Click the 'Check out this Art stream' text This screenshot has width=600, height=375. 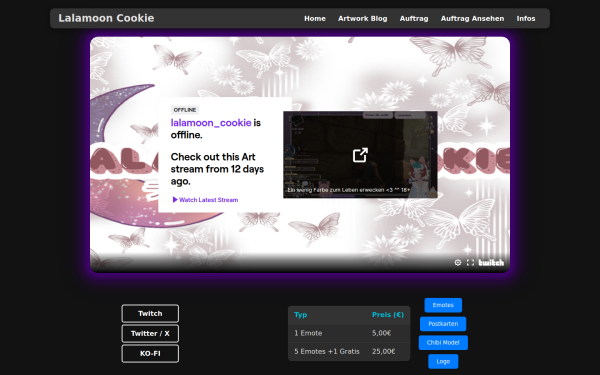click(217, 169)
